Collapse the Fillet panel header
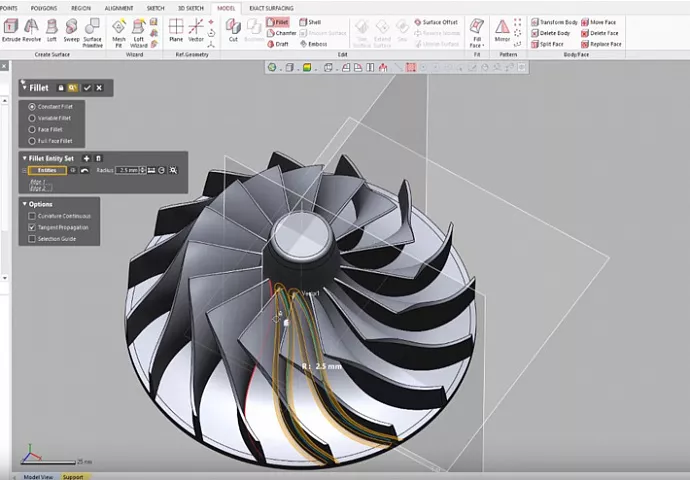This screenshot has height=480, width=690. (25, 88)
